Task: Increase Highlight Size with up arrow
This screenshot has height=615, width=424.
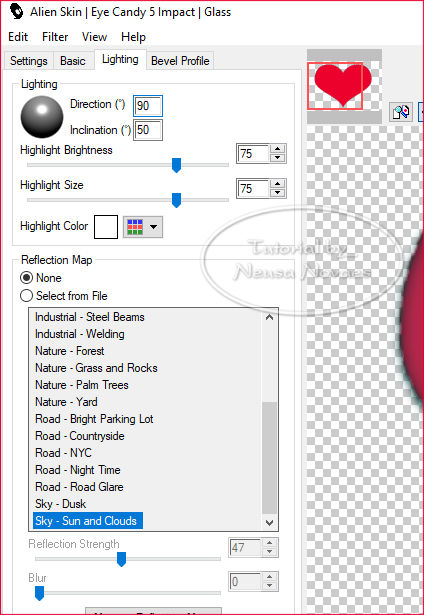Action: click(x=278, y=184)
